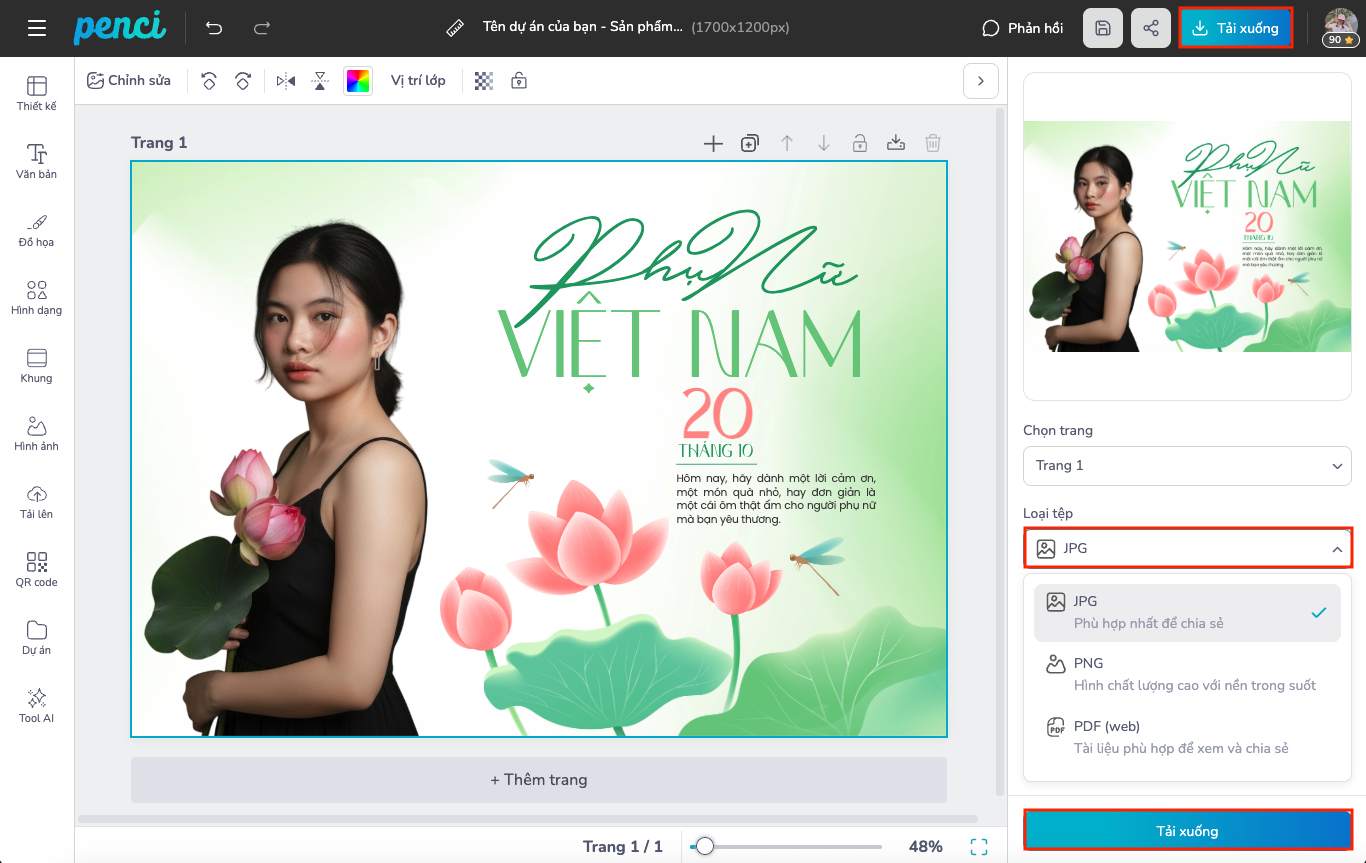Toggle fullscreen view icon
The height and width of the screenshot is (863, 1366).
point(979,847)
